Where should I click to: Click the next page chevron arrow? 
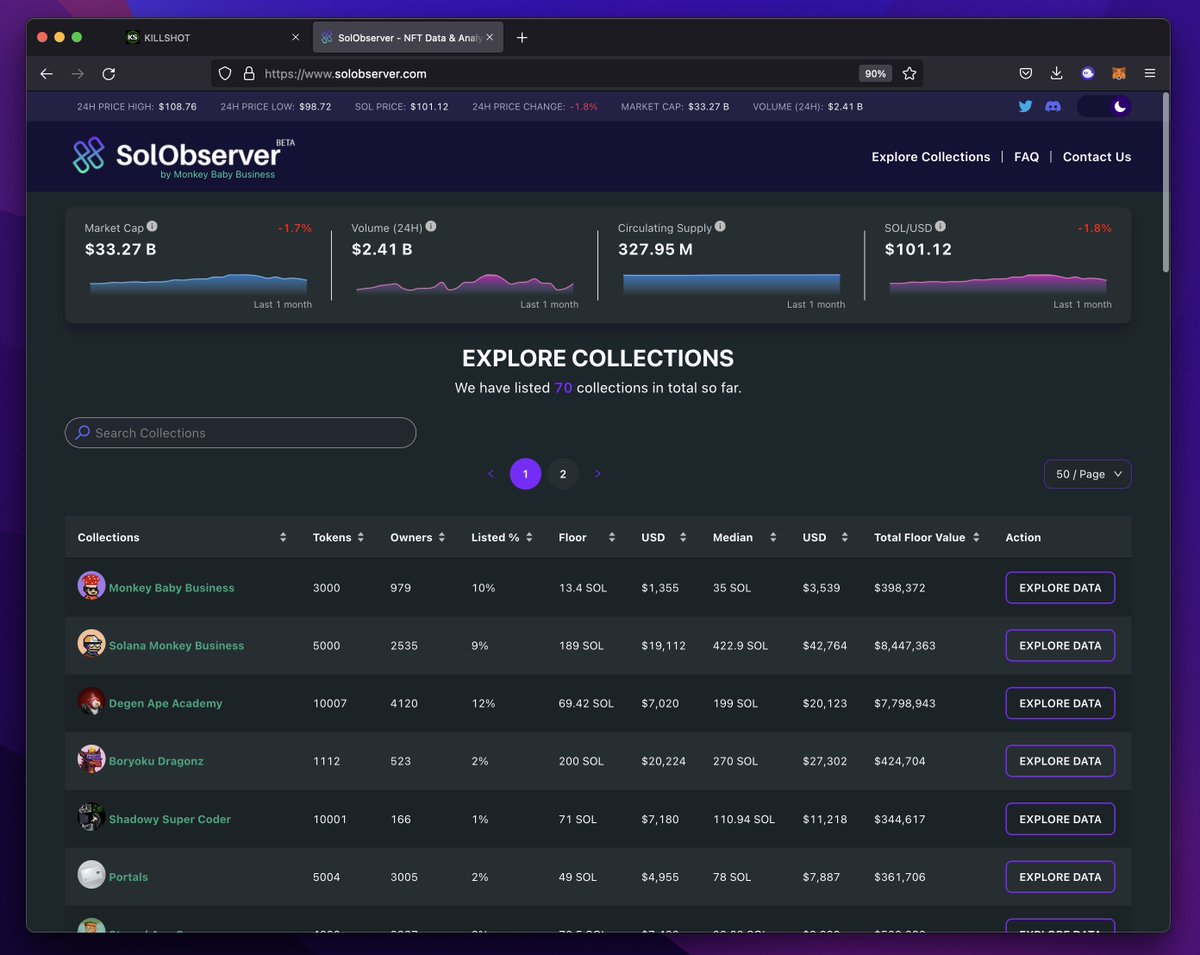coord(598,473)
